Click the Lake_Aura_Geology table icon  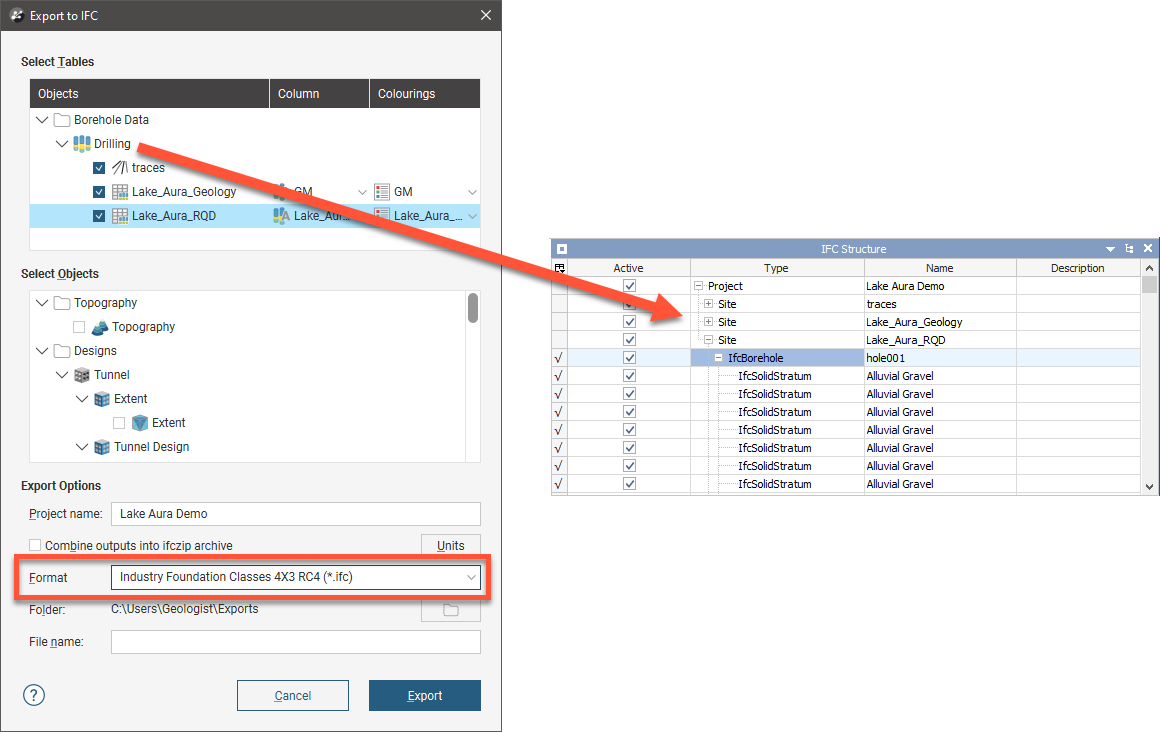[x=119, y=192]
